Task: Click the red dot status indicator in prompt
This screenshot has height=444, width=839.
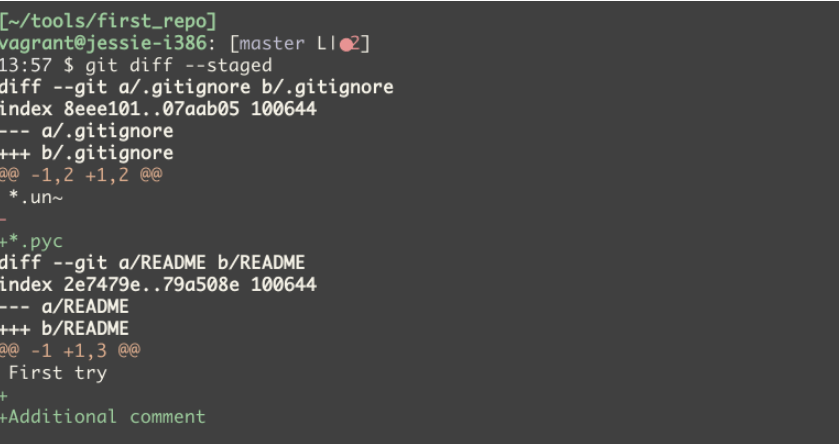Action: pyautogui.click(x=346, y=45)
